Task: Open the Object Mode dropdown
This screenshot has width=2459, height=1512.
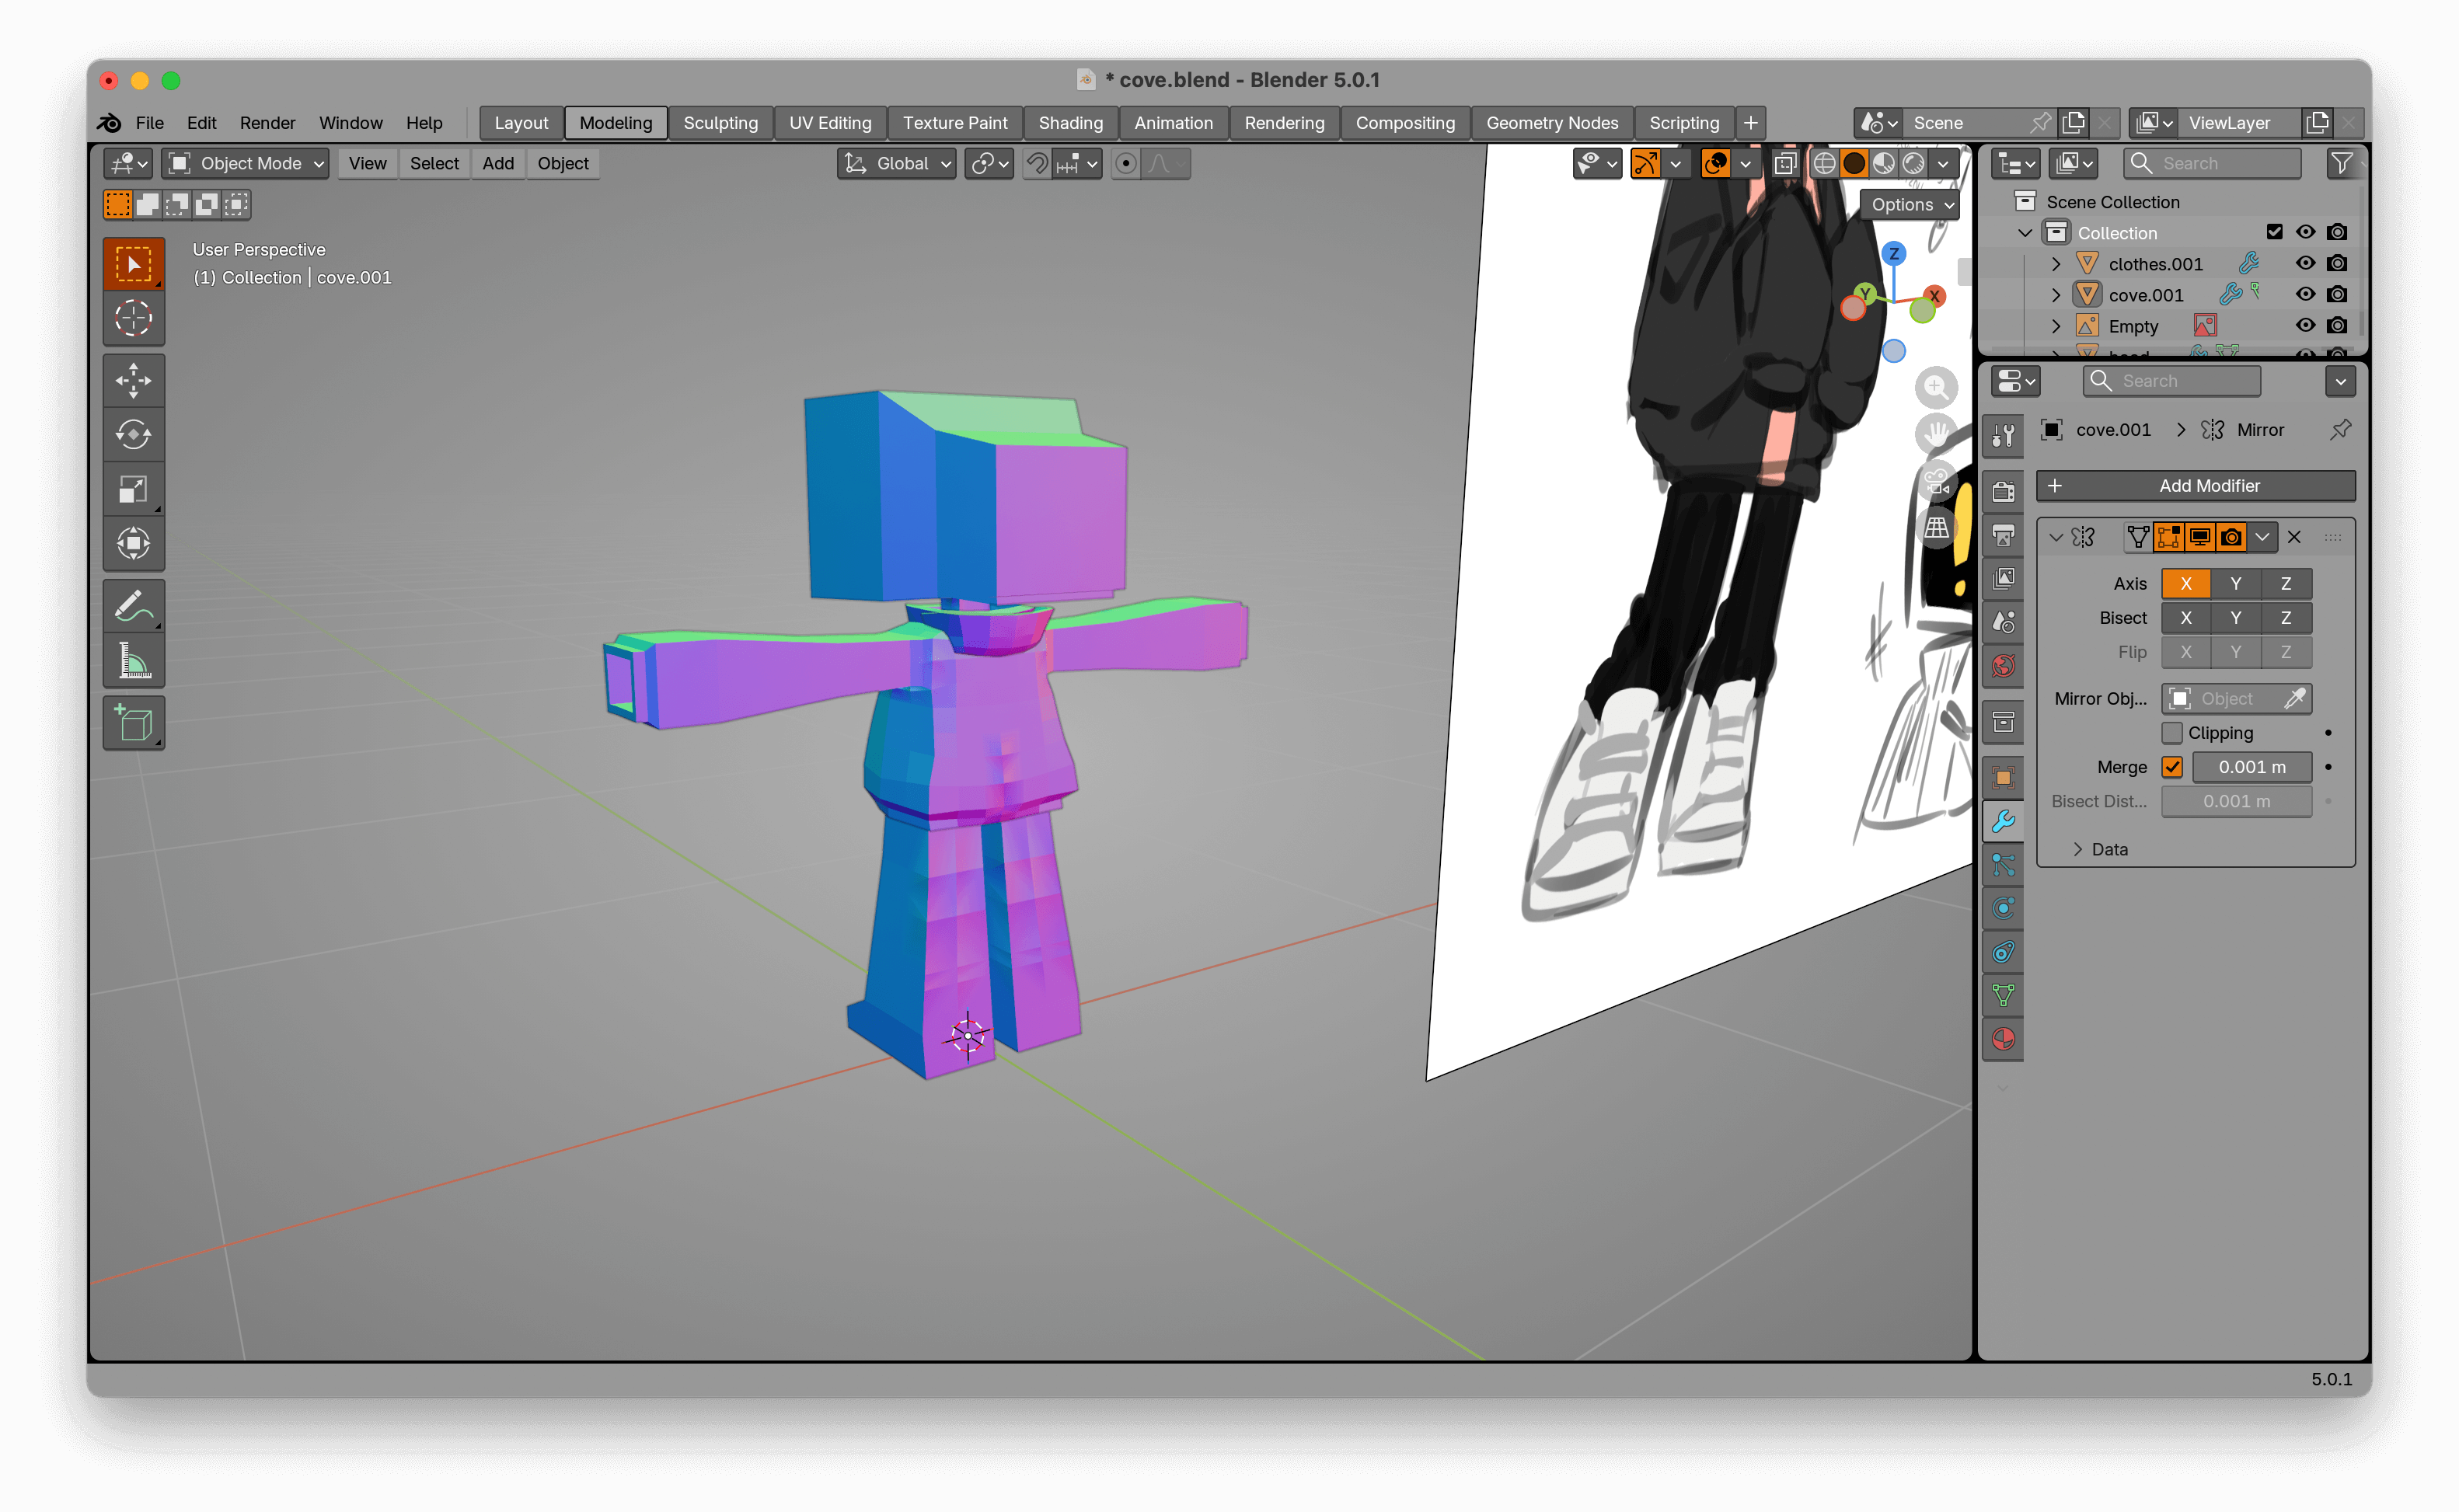Action: coord(246,163)
